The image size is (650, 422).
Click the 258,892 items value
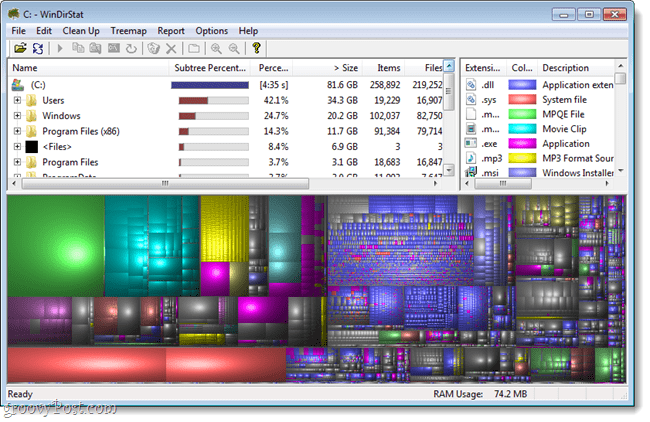coord(385,85)
